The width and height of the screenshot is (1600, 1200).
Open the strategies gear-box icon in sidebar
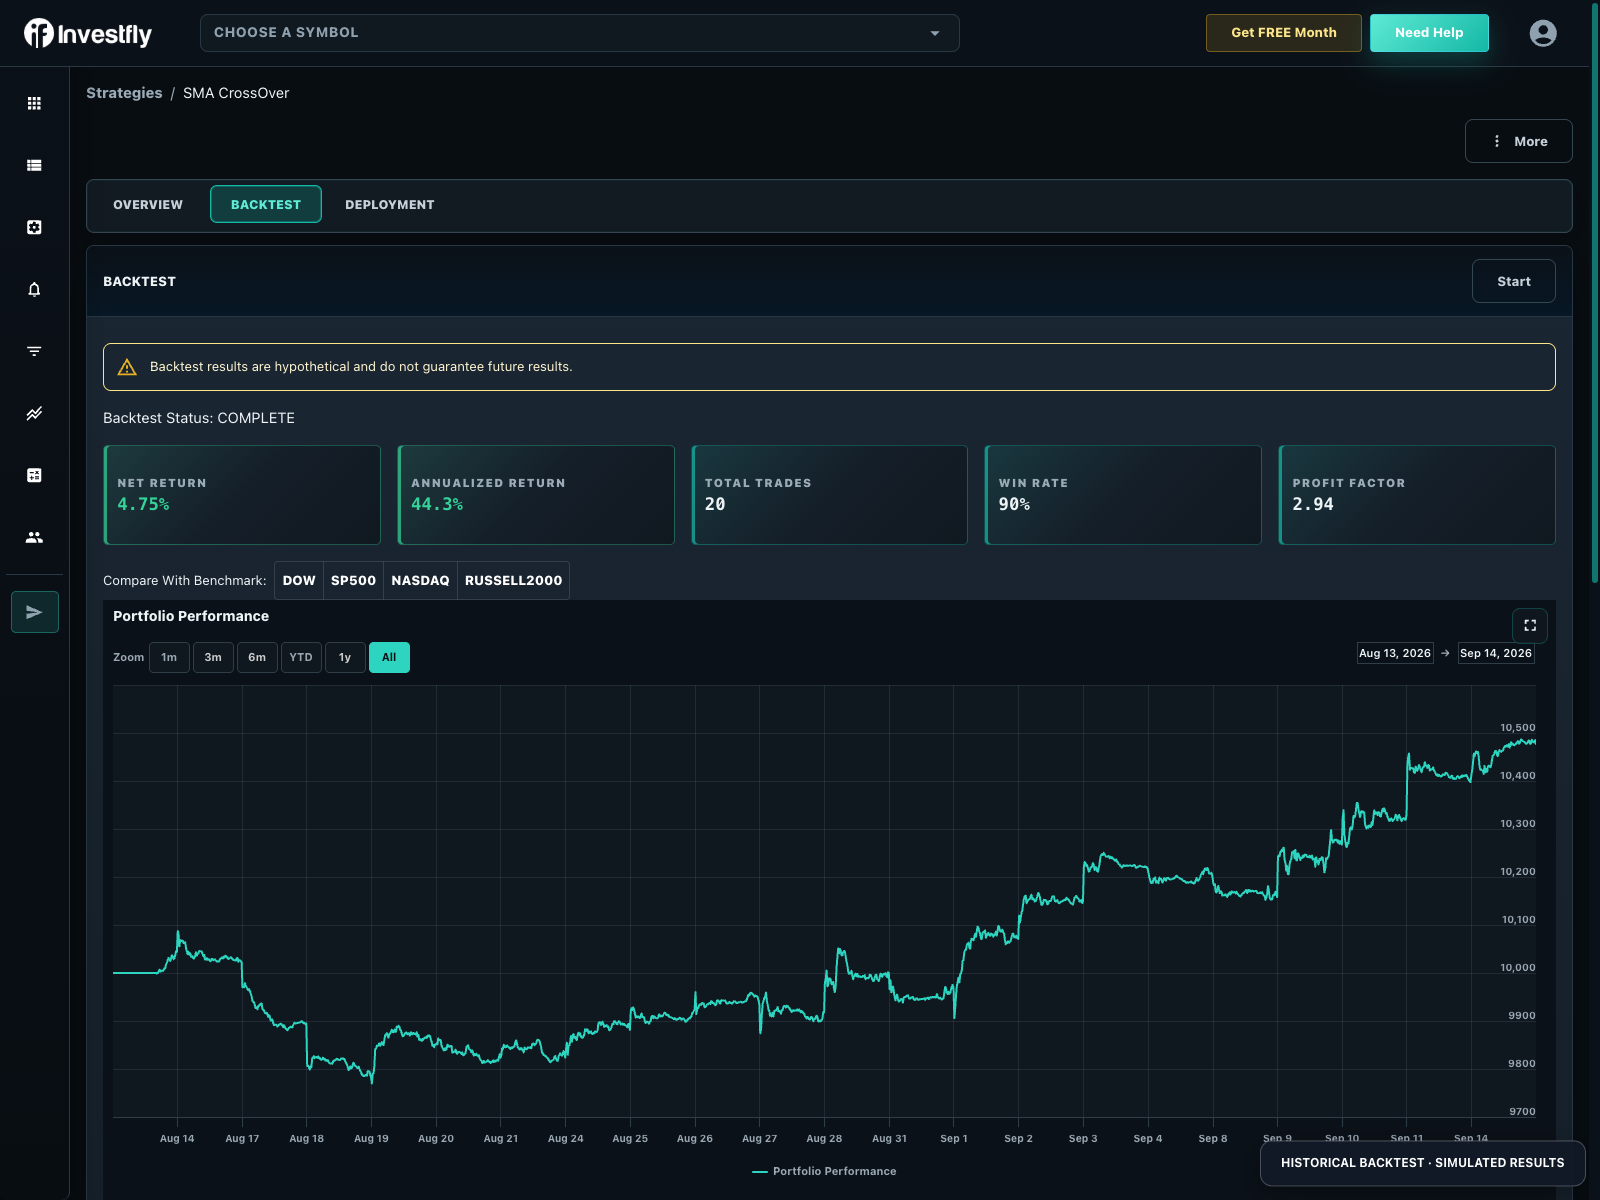[34, 227]
